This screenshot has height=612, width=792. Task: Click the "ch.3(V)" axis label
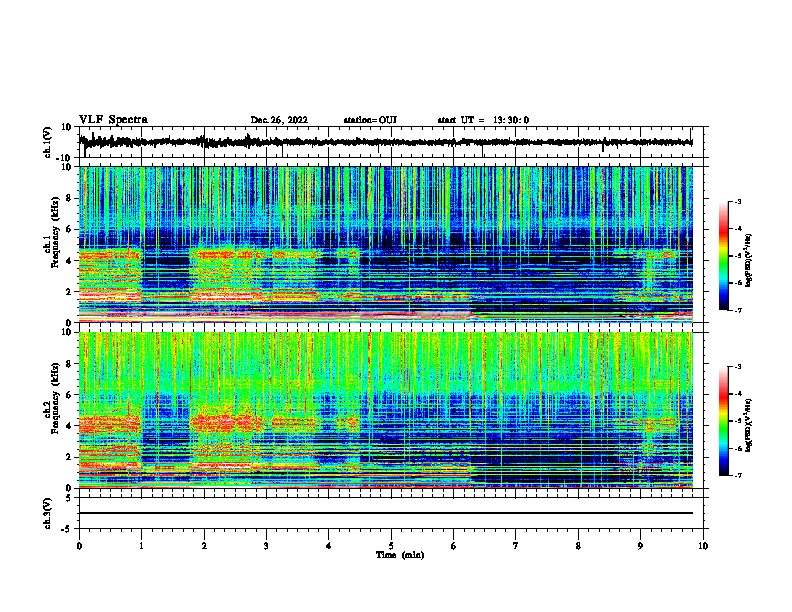48,513
